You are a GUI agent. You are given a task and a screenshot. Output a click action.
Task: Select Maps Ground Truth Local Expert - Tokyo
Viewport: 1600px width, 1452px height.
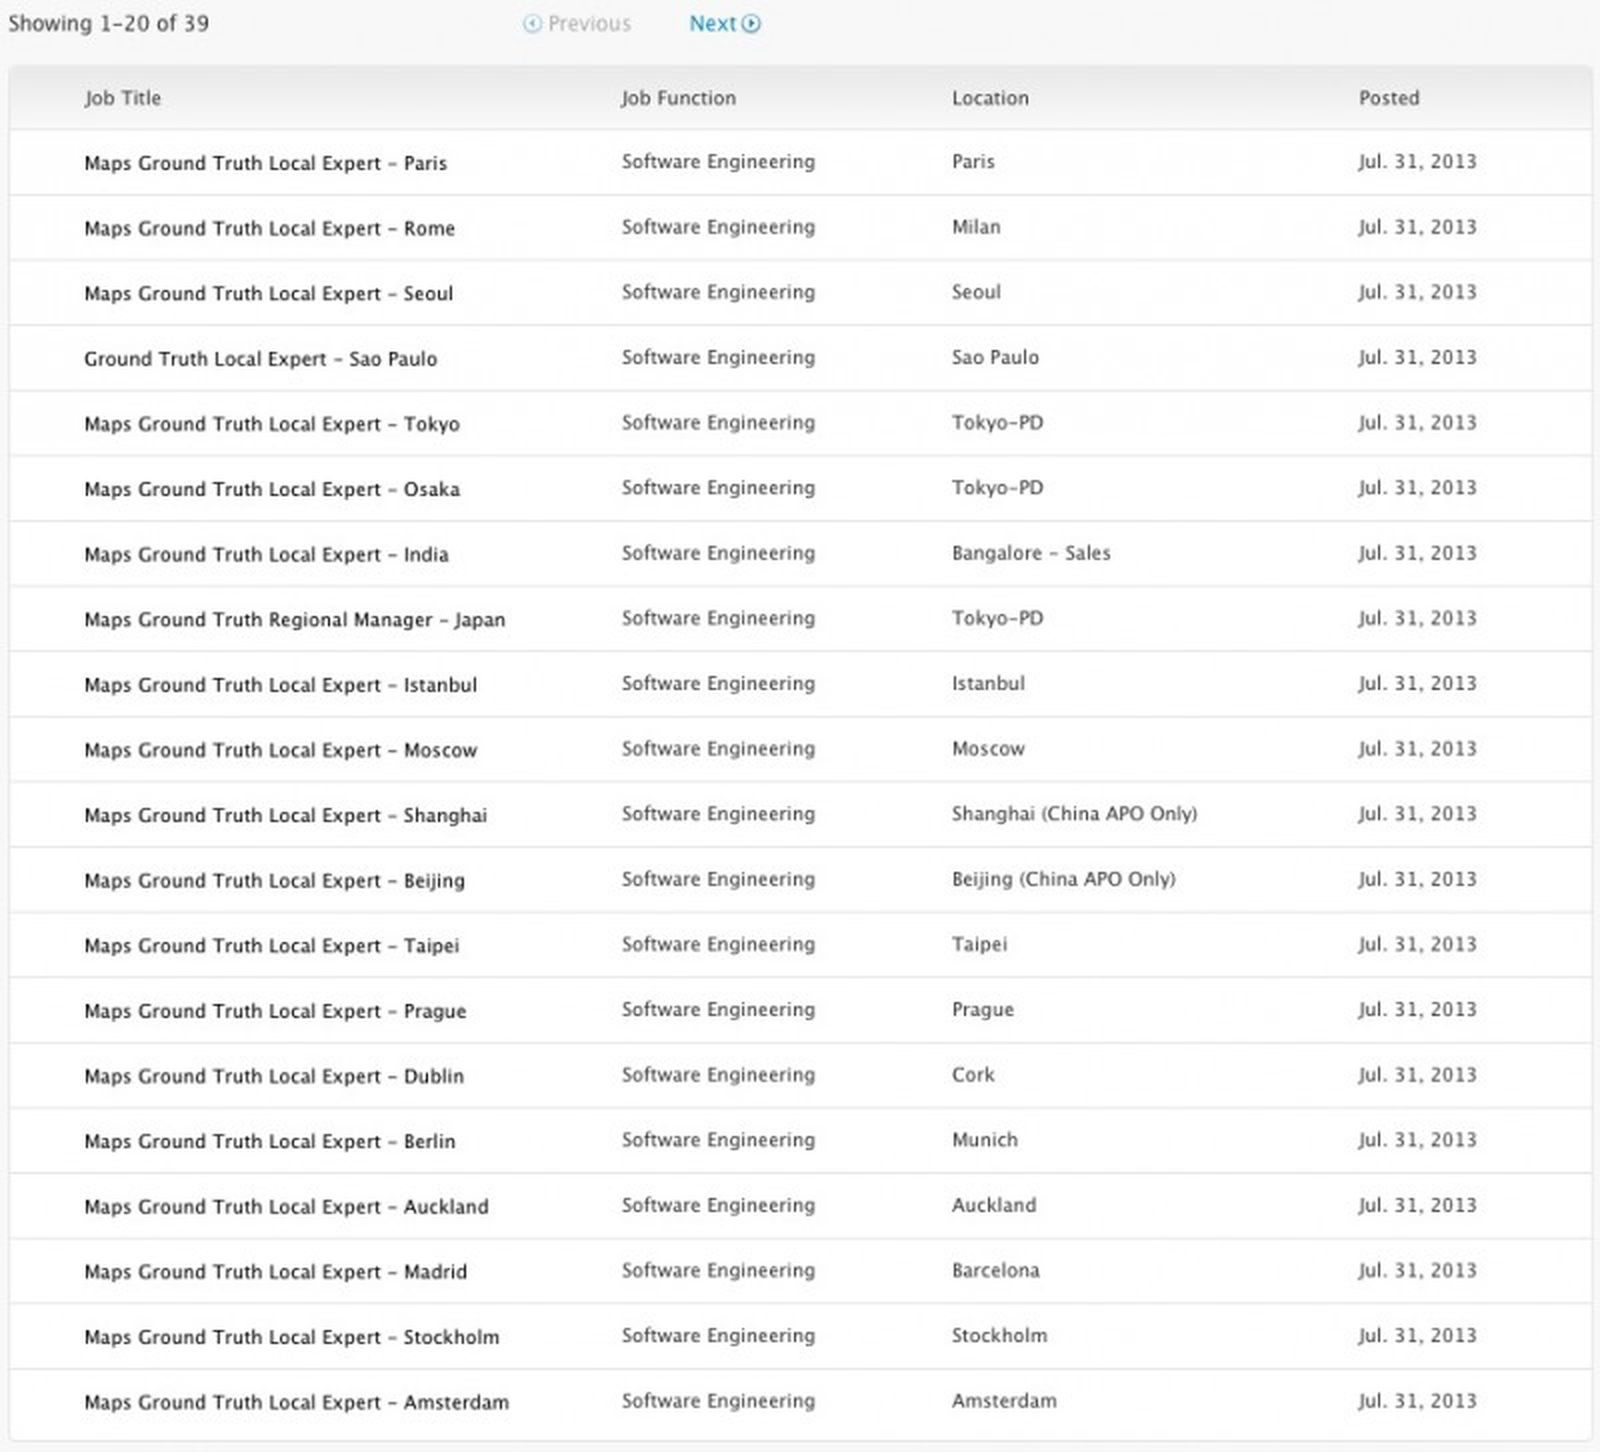pyautogui.click(x=271, y=423)
